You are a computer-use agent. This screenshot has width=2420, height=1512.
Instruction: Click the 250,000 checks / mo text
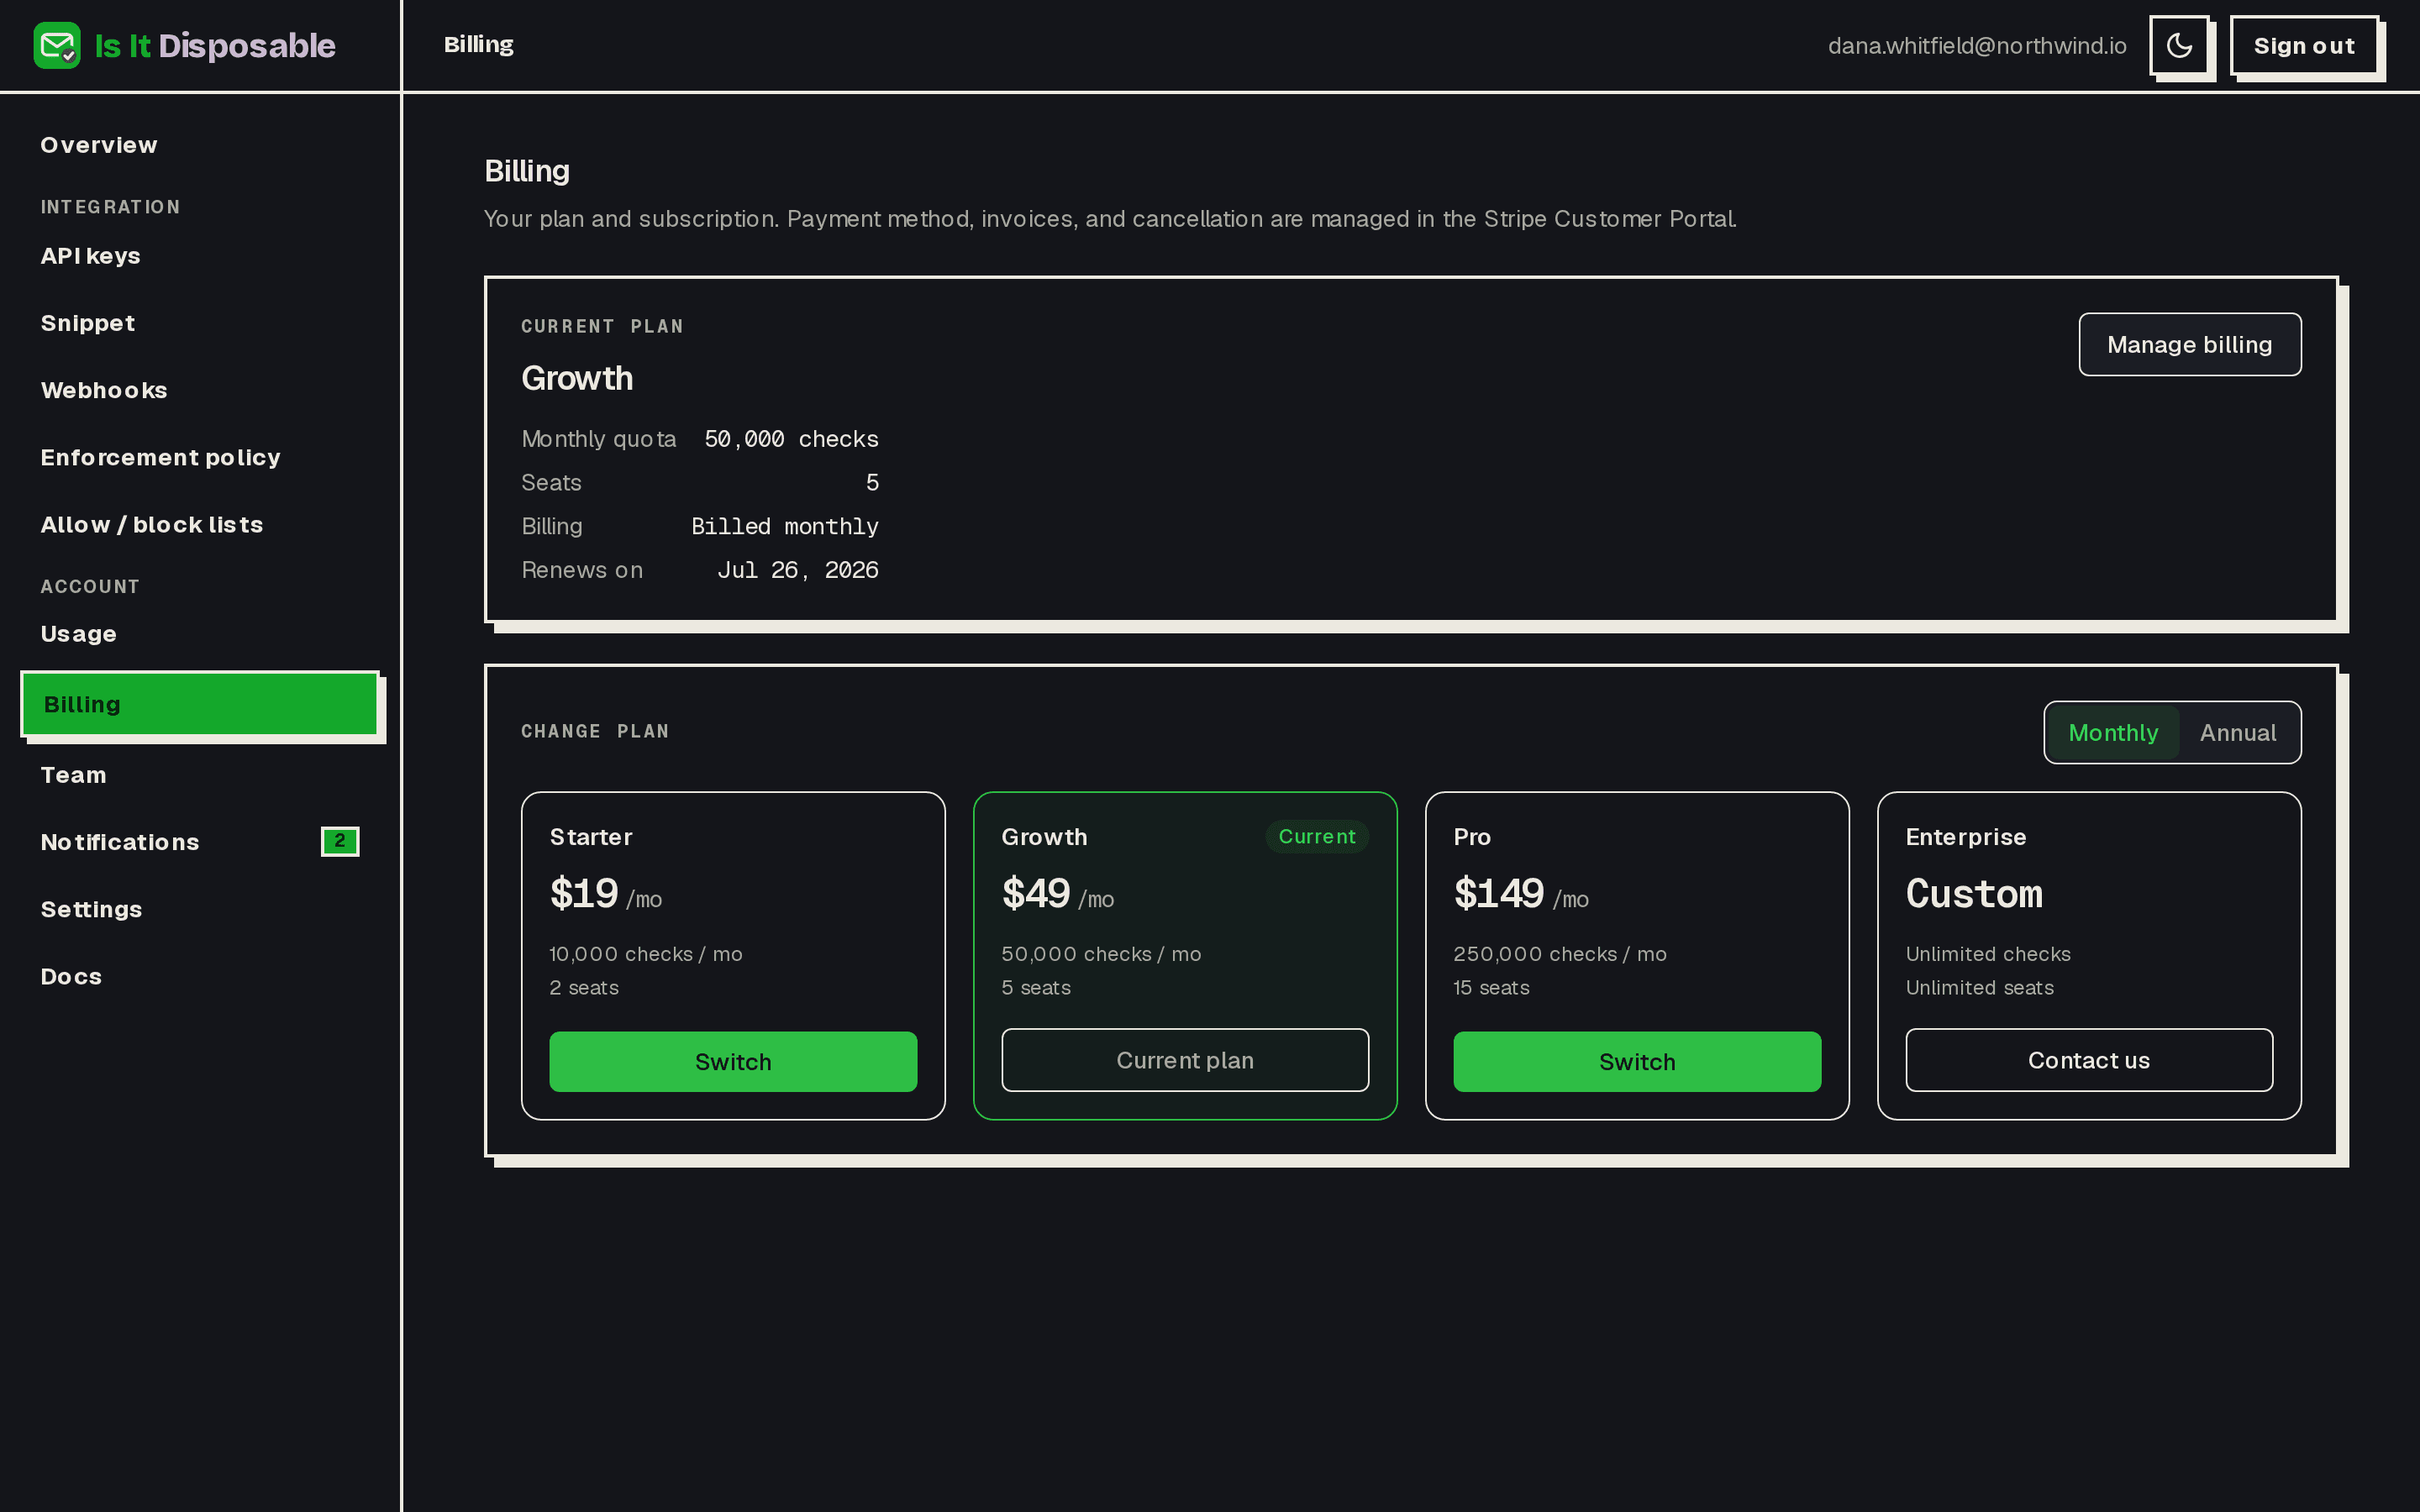point(1560,954)
